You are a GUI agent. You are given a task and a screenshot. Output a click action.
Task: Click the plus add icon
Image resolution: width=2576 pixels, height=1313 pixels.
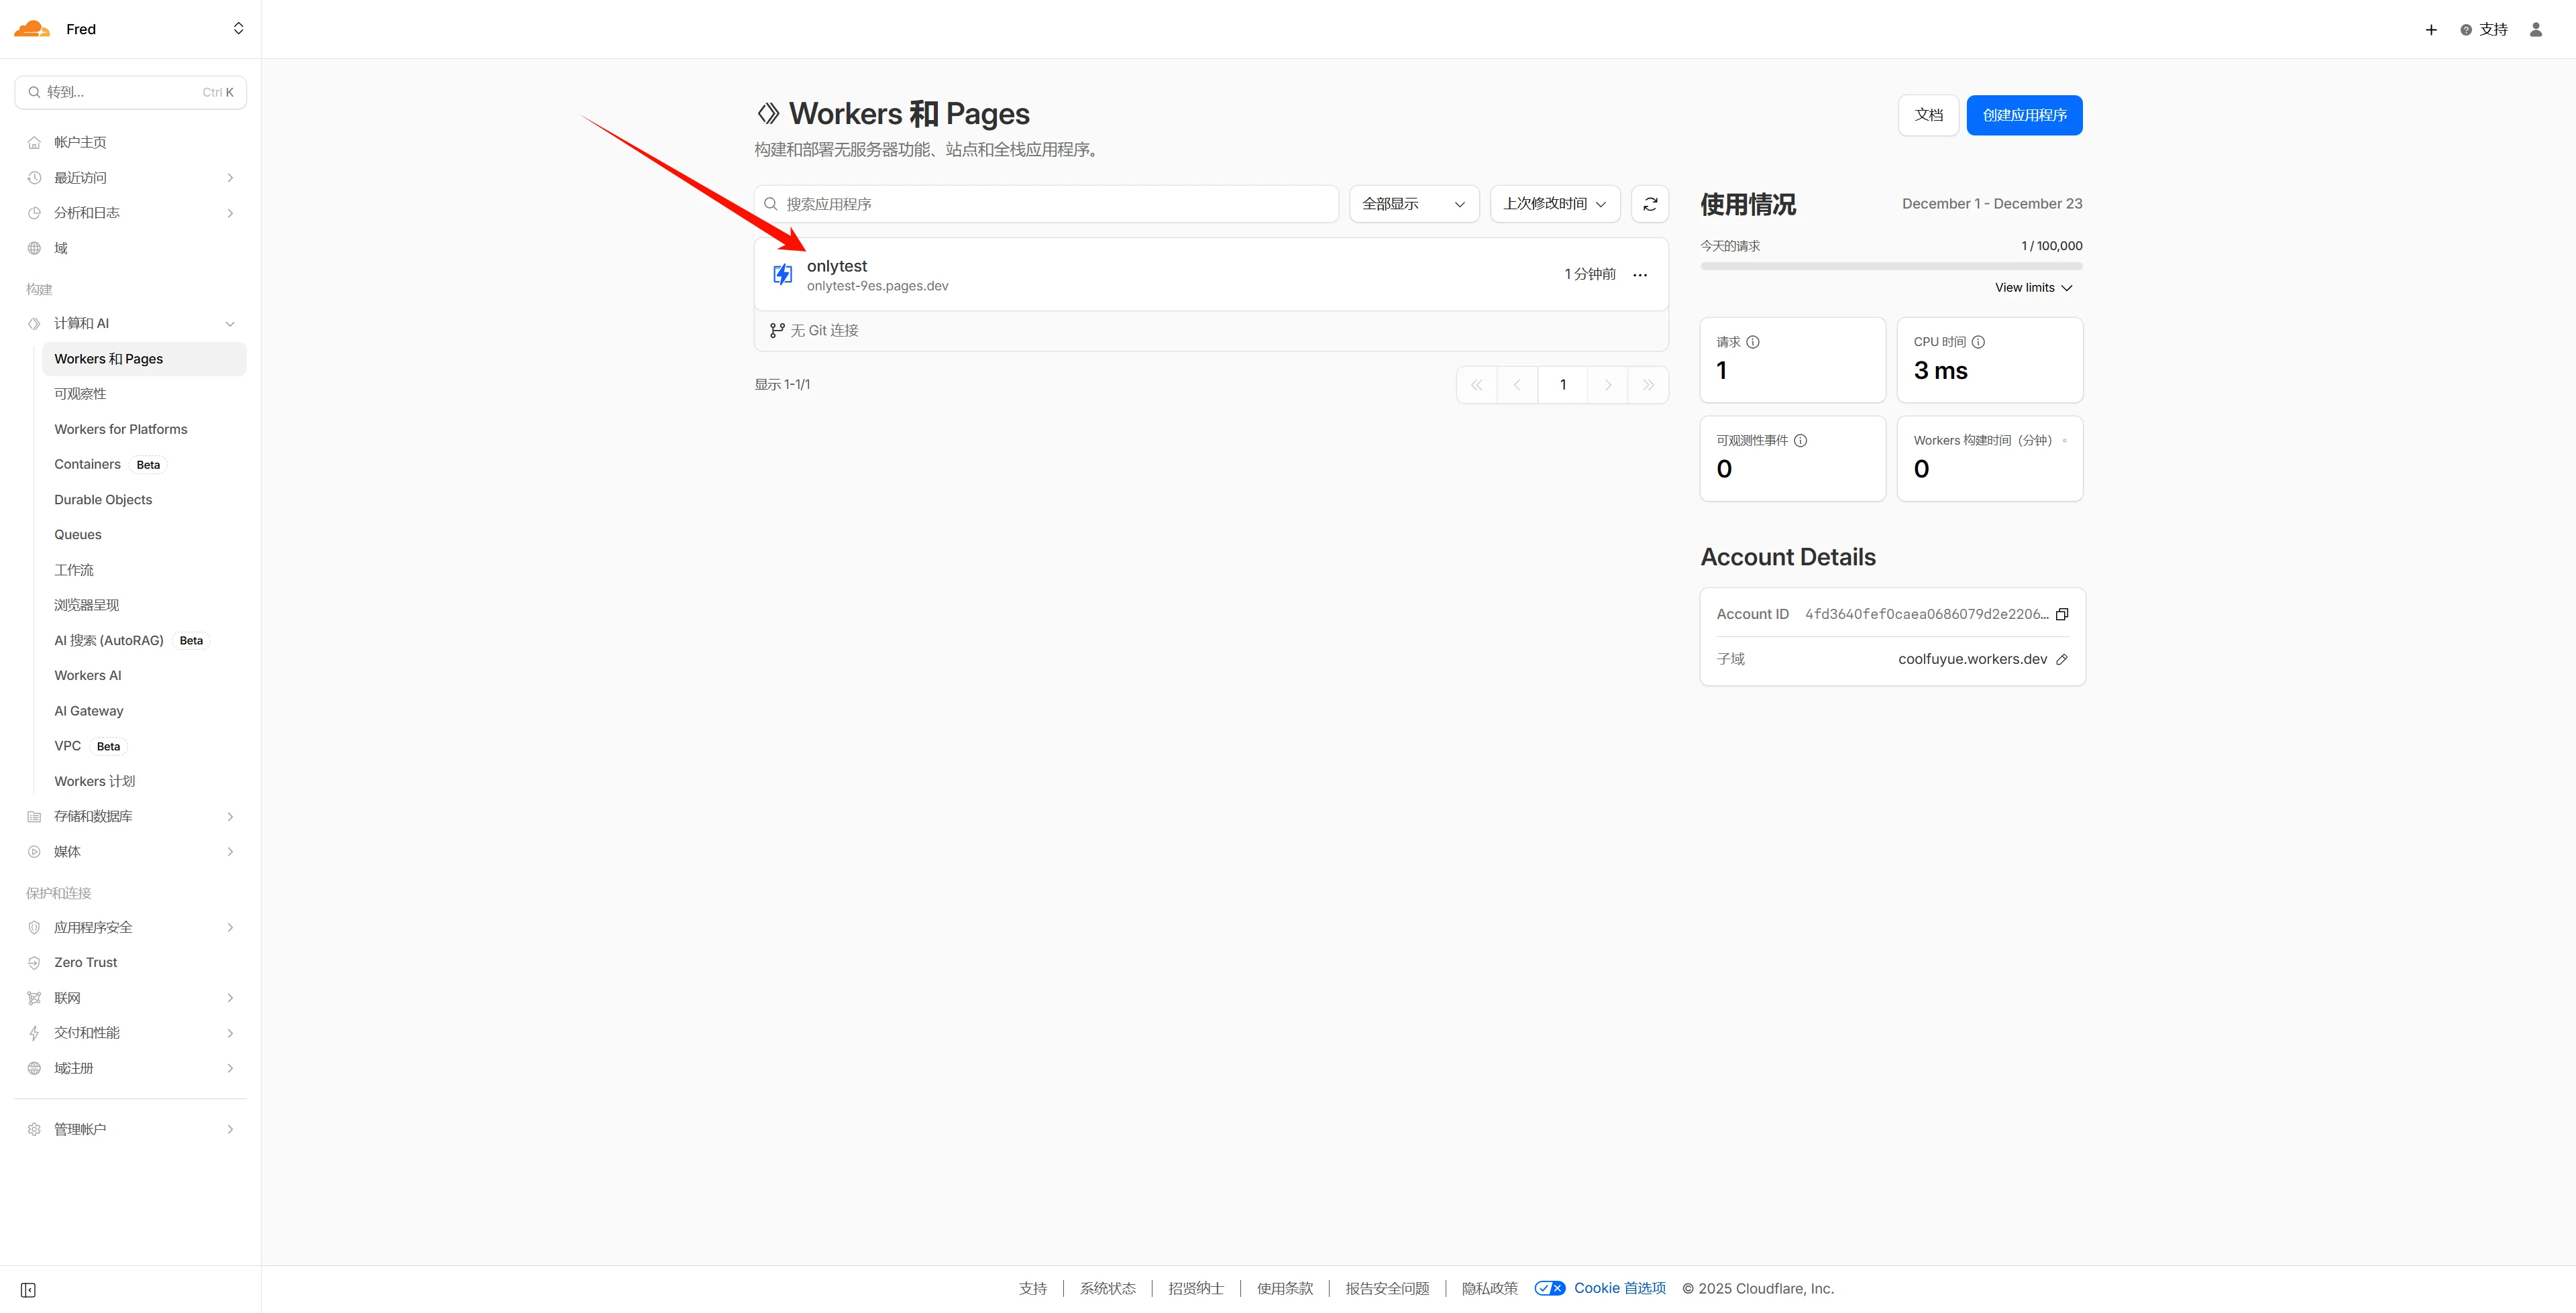(x=2431, y=30)
